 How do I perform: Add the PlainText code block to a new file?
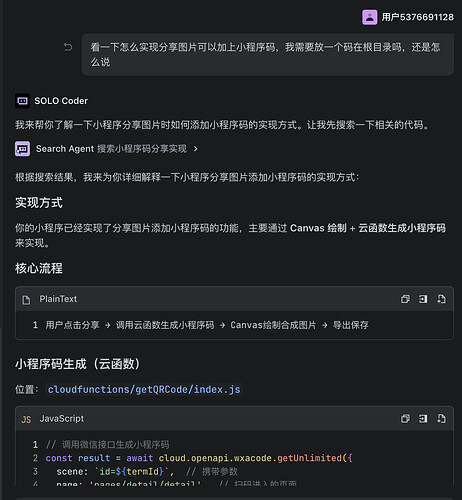pyautogui.click(x=441, y=299)
